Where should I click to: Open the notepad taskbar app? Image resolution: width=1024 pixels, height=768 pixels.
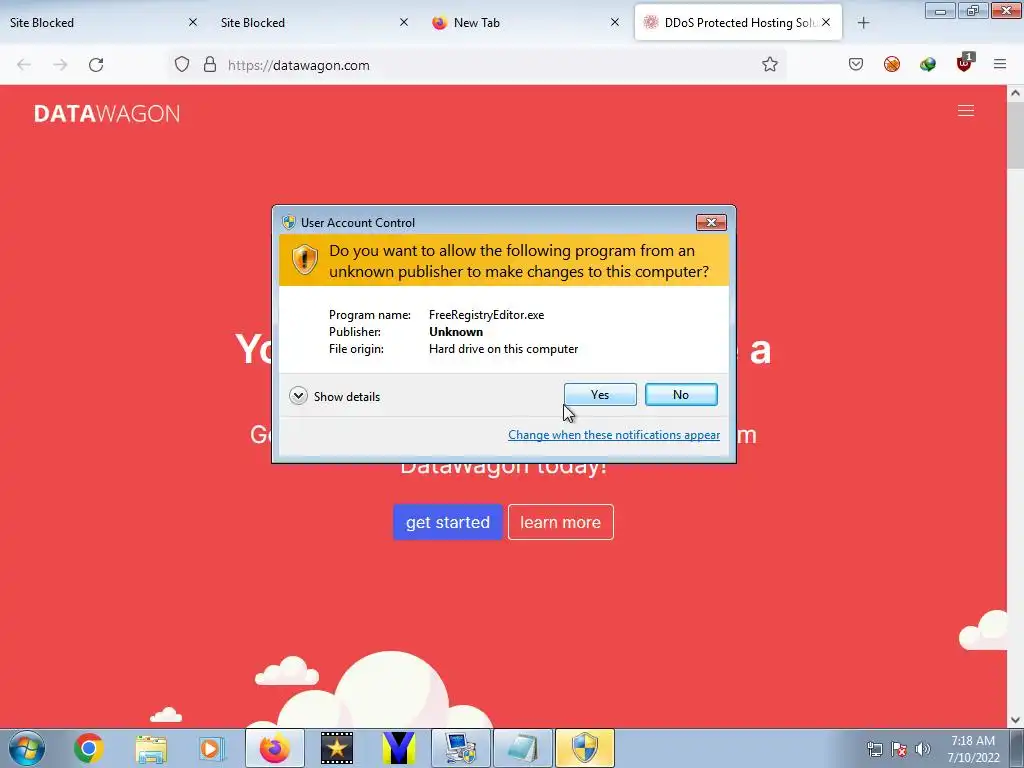(523, 748)
